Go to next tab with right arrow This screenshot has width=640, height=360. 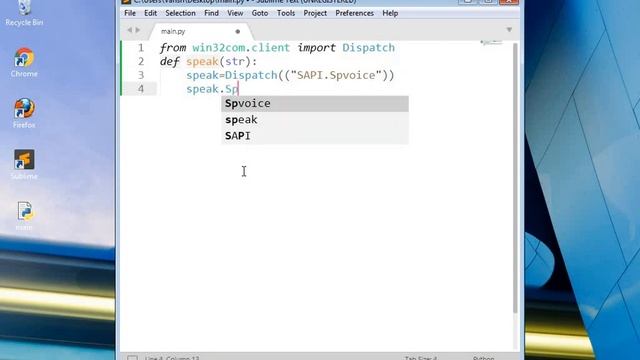pos(138,30)
